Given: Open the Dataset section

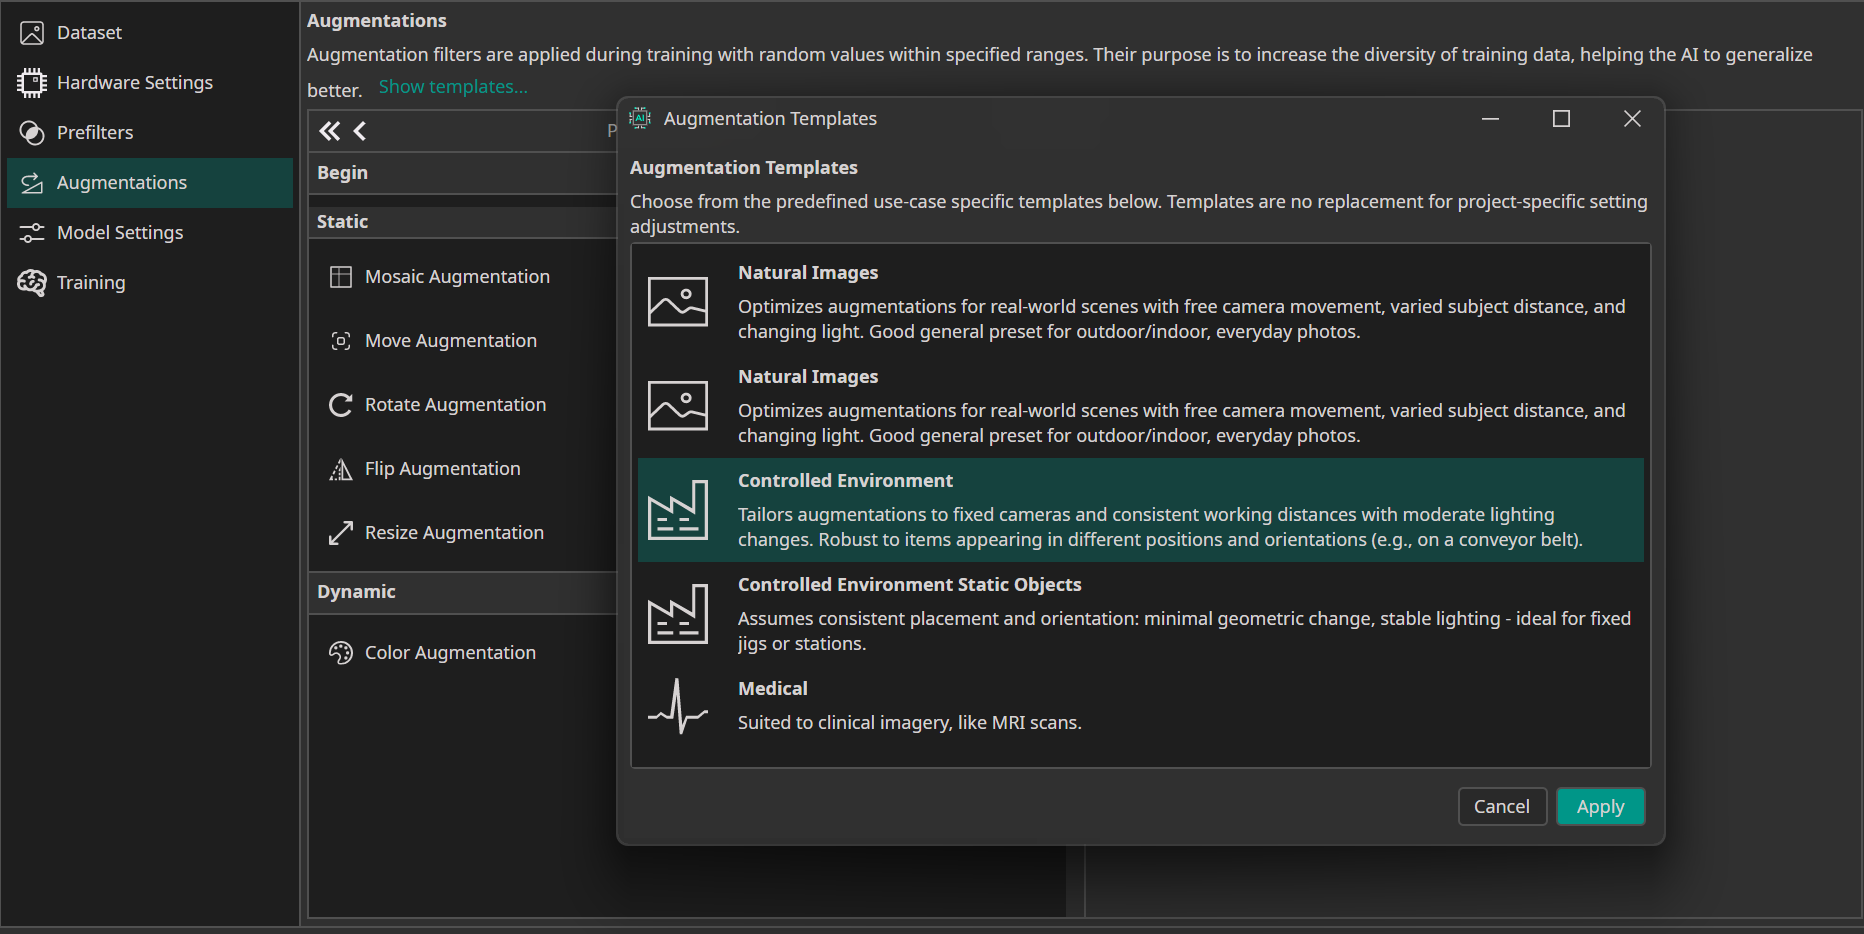Looking at the screenshot, I should click(90, 31).
